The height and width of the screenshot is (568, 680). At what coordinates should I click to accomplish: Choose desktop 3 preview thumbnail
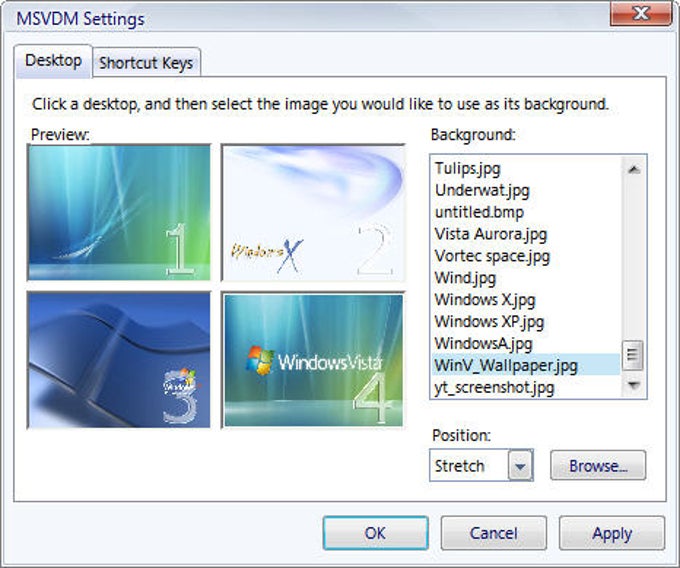pos(119,360)
